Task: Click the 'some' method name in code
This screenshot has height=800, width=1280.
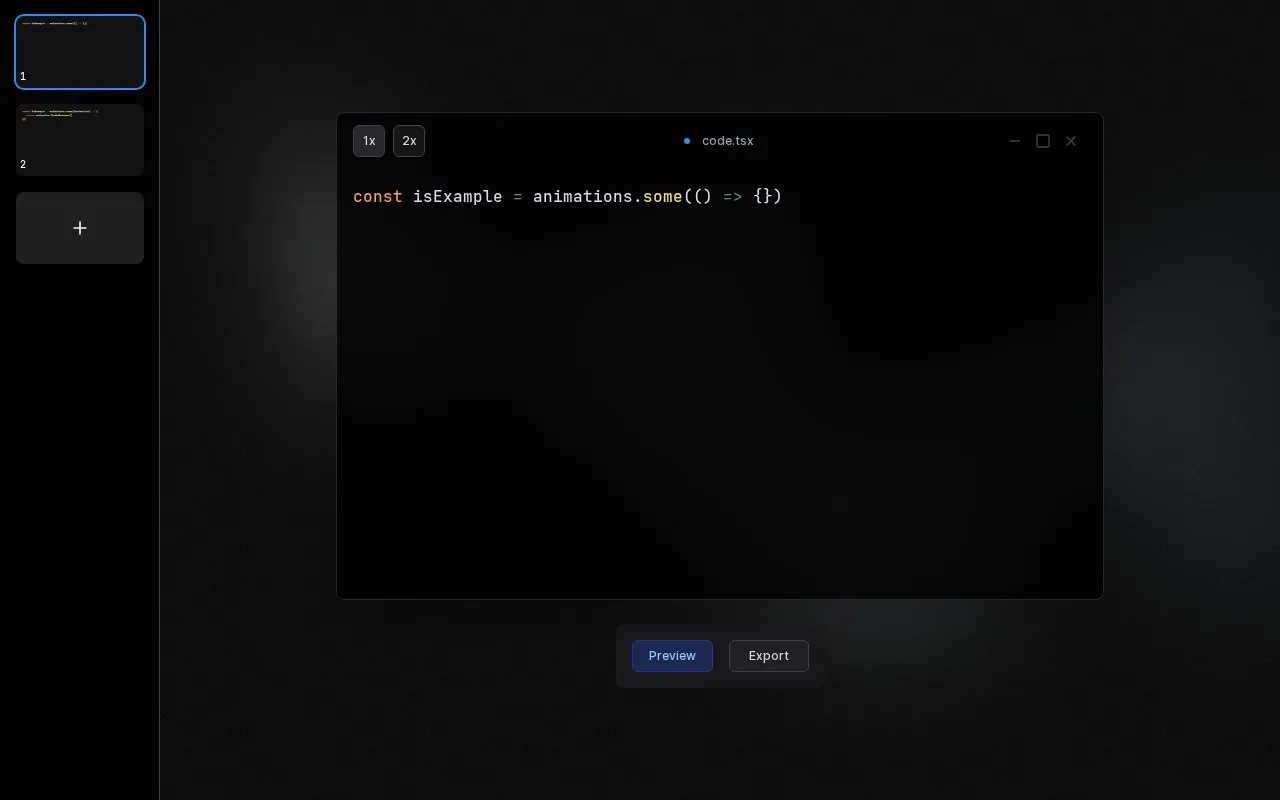Action: click(x=663, y=196)
